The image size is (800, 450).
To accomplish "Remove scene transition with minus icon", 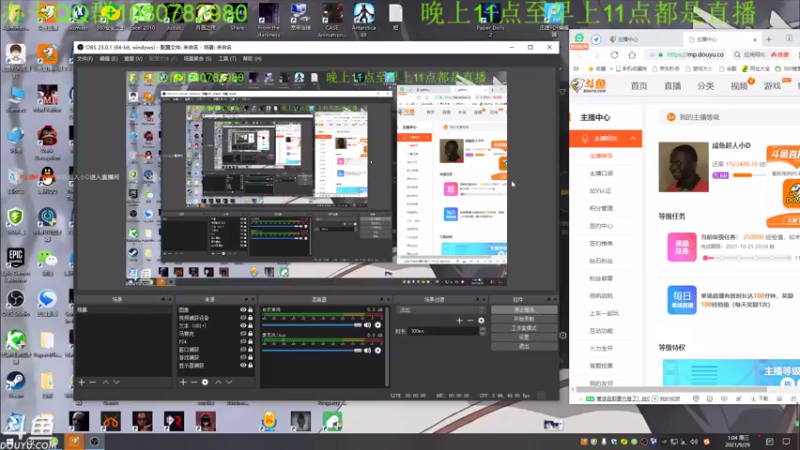I will (470, 320).
